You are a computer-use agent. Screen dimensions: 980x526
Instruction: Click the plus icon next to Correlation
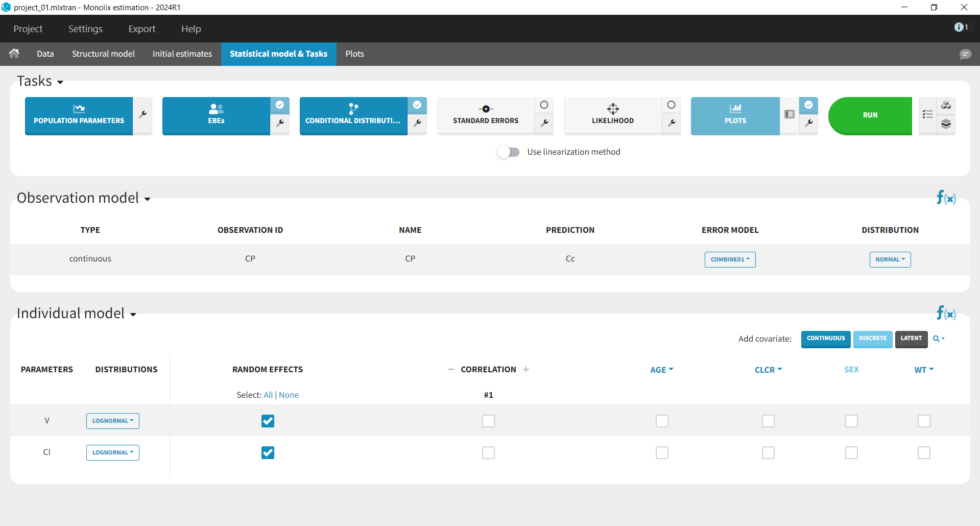526,369
